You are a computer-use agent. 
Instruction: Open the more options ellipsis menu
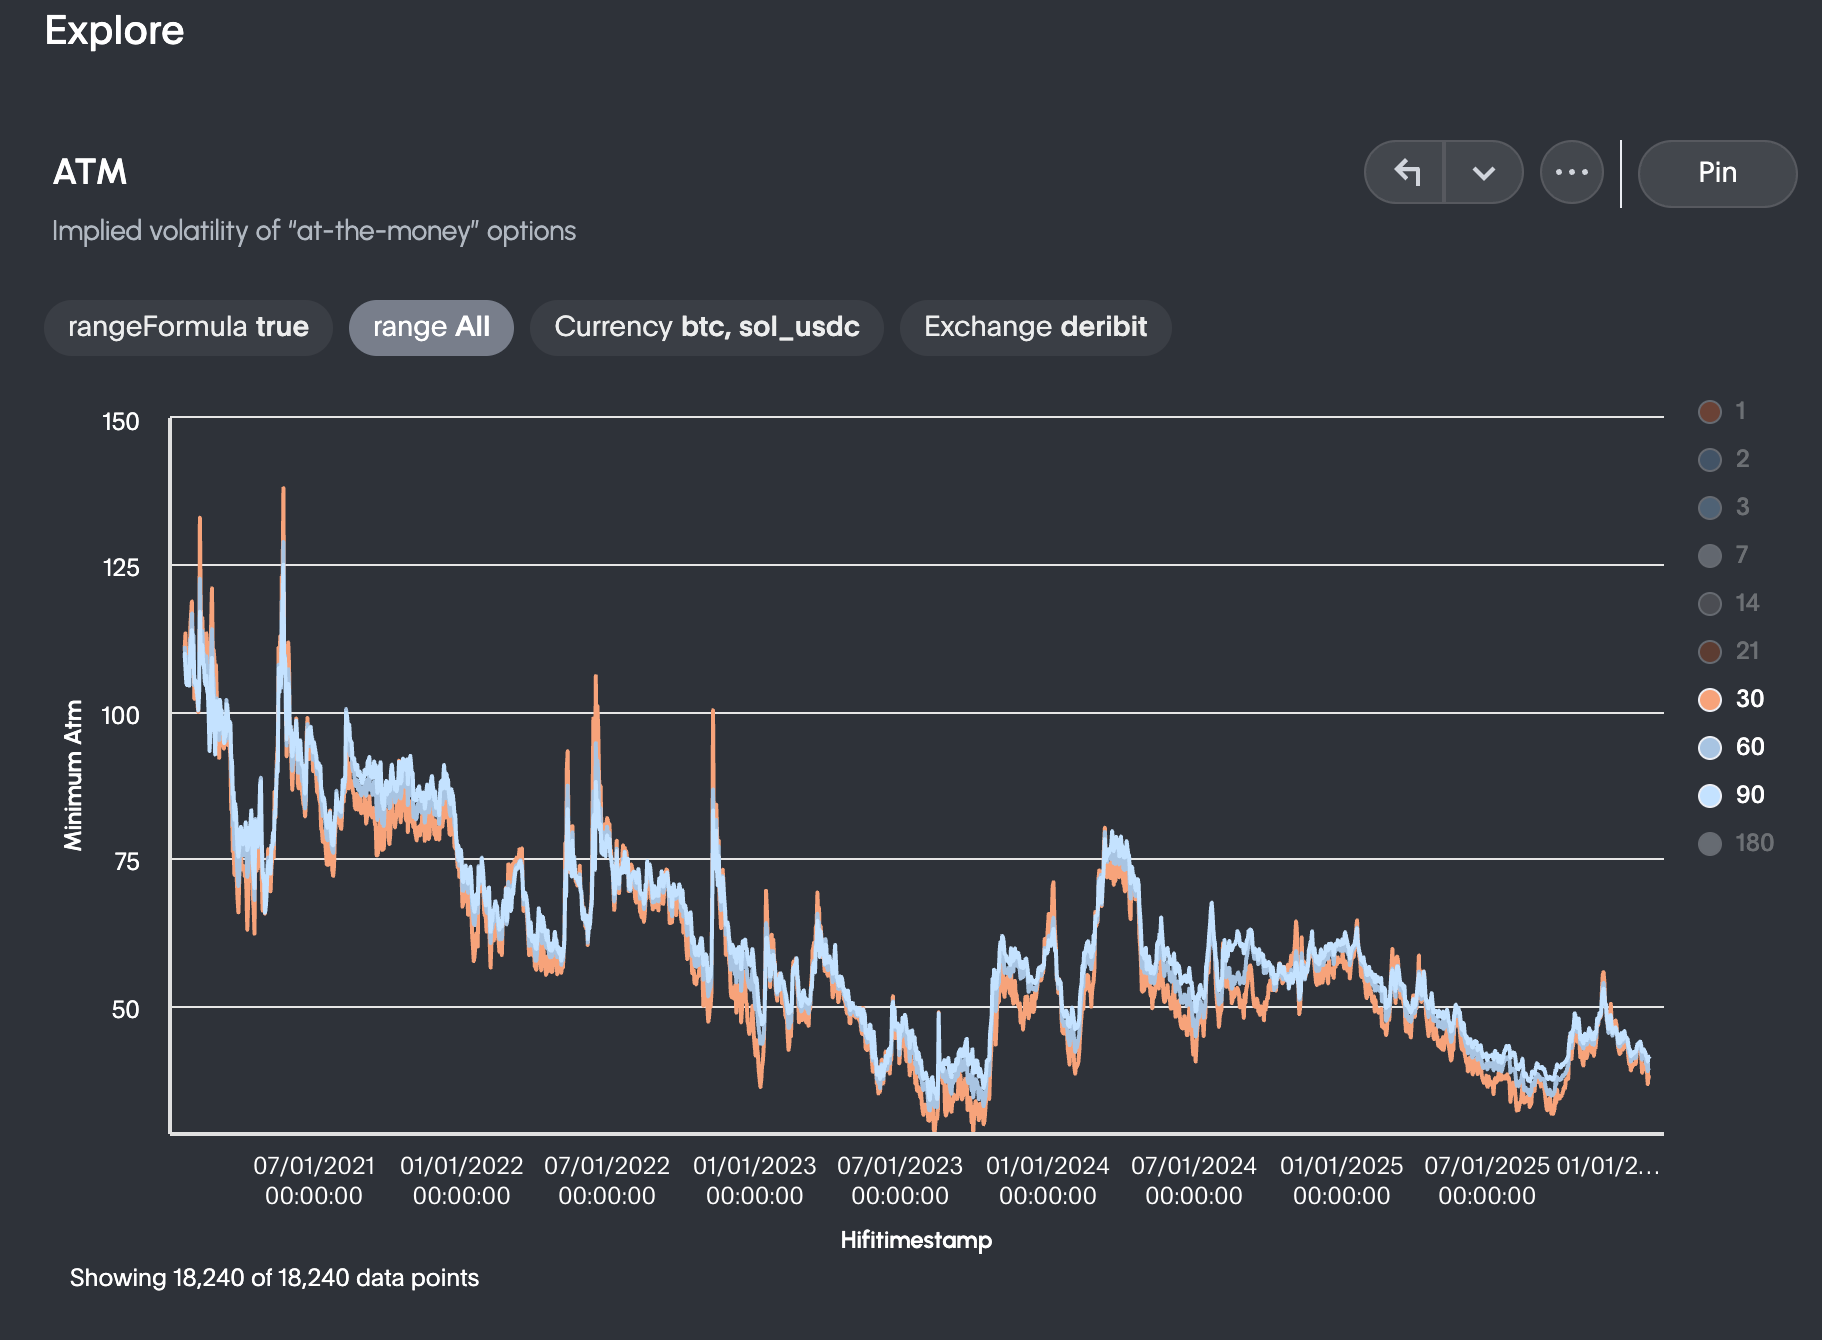pos(1571,172)
